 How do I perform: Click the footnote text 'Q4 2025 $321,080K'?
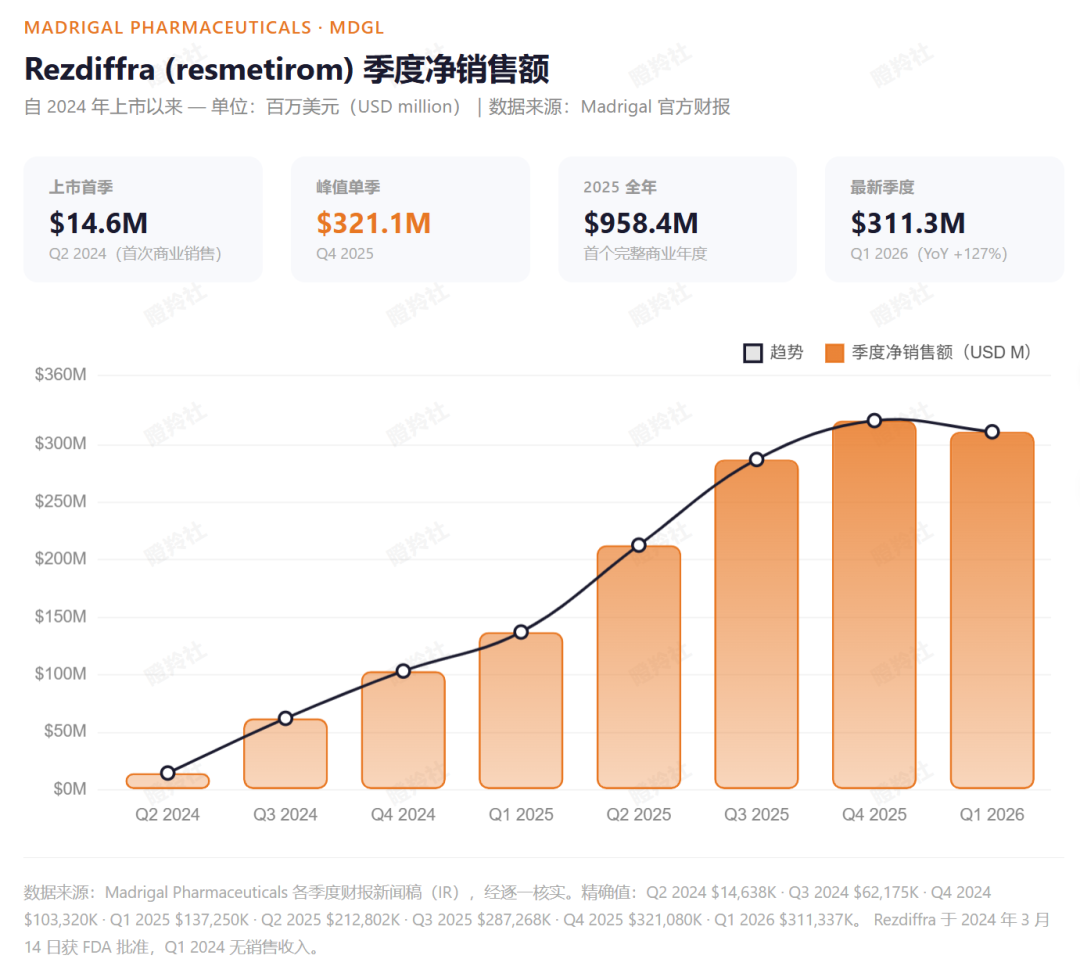632,921
